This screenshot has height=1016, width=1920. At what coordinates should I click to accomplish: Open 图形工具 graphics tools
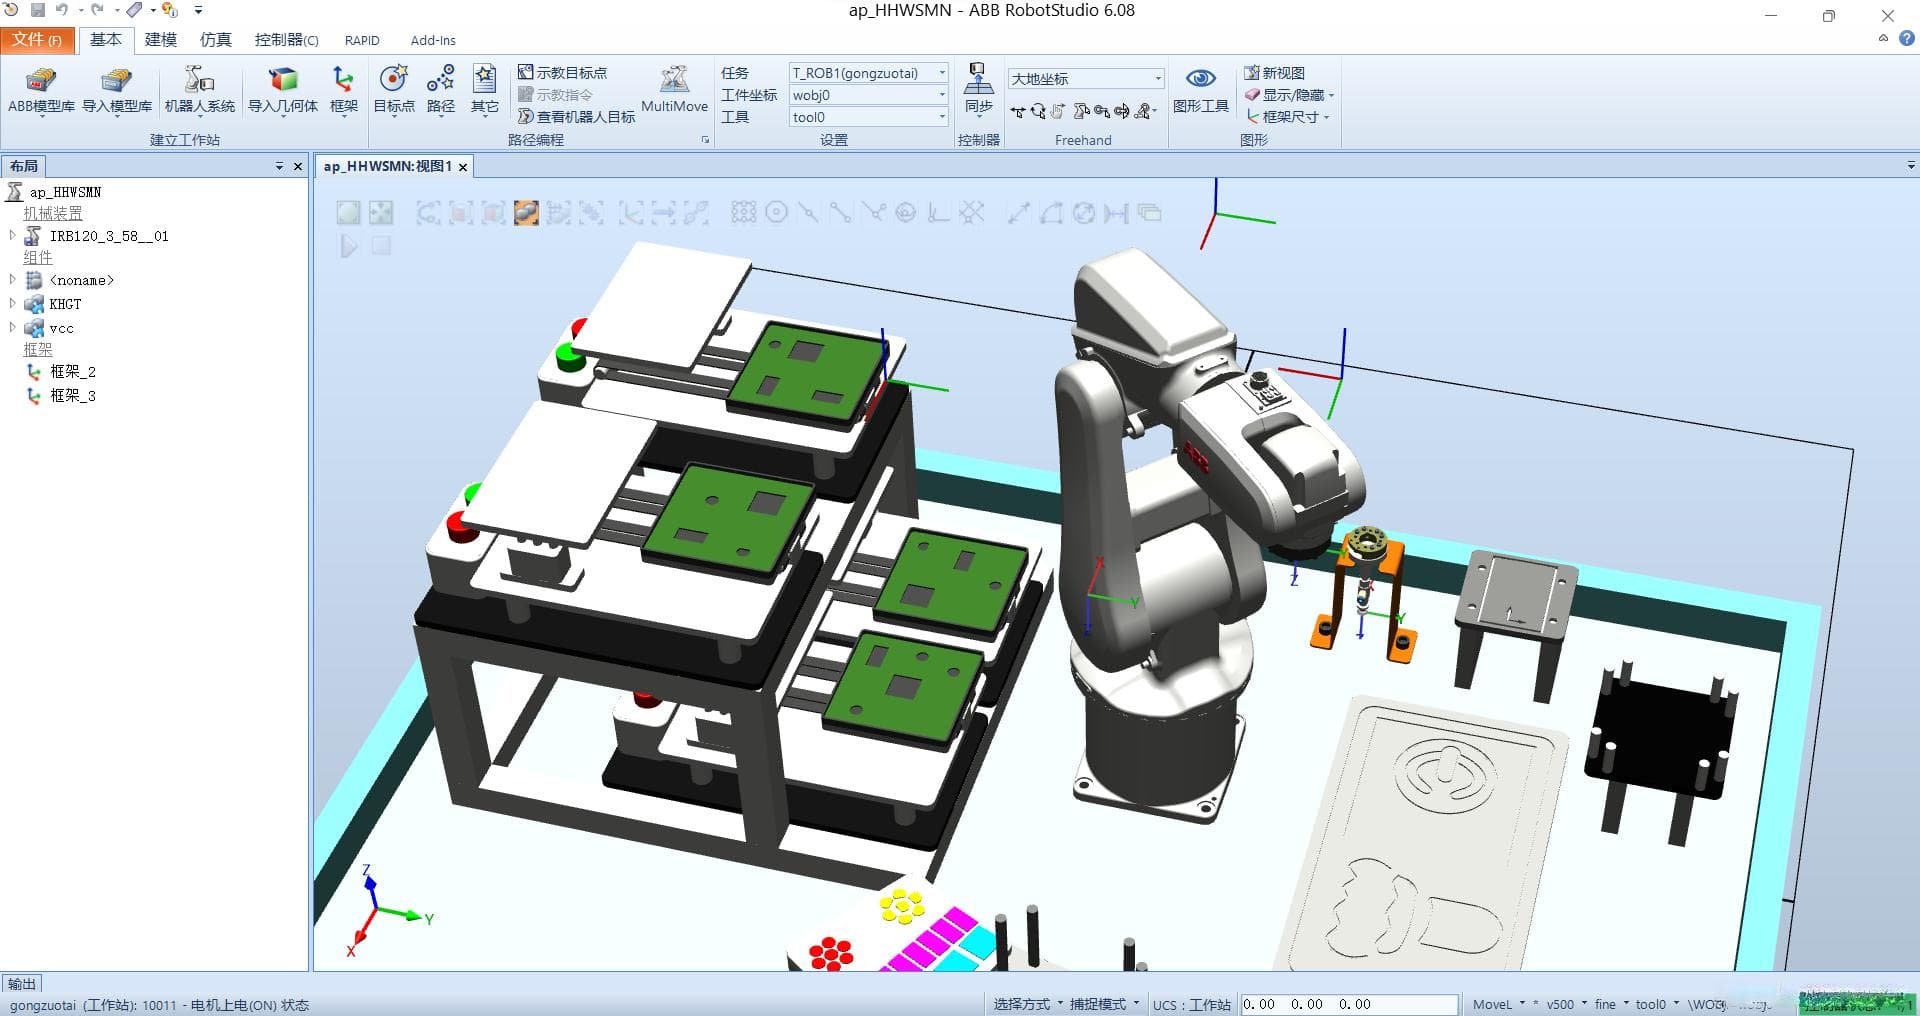point(1200,90)
